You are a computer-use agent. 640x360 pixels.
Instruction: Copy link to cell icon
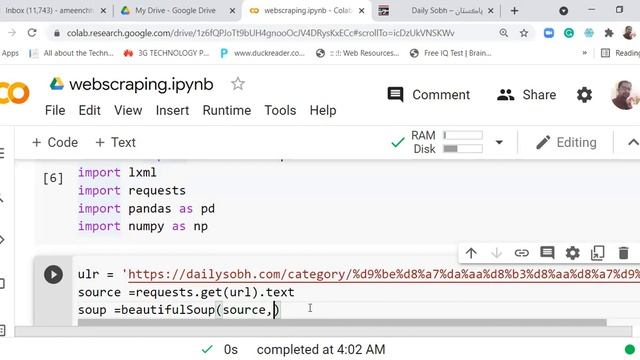coord(522,253)
